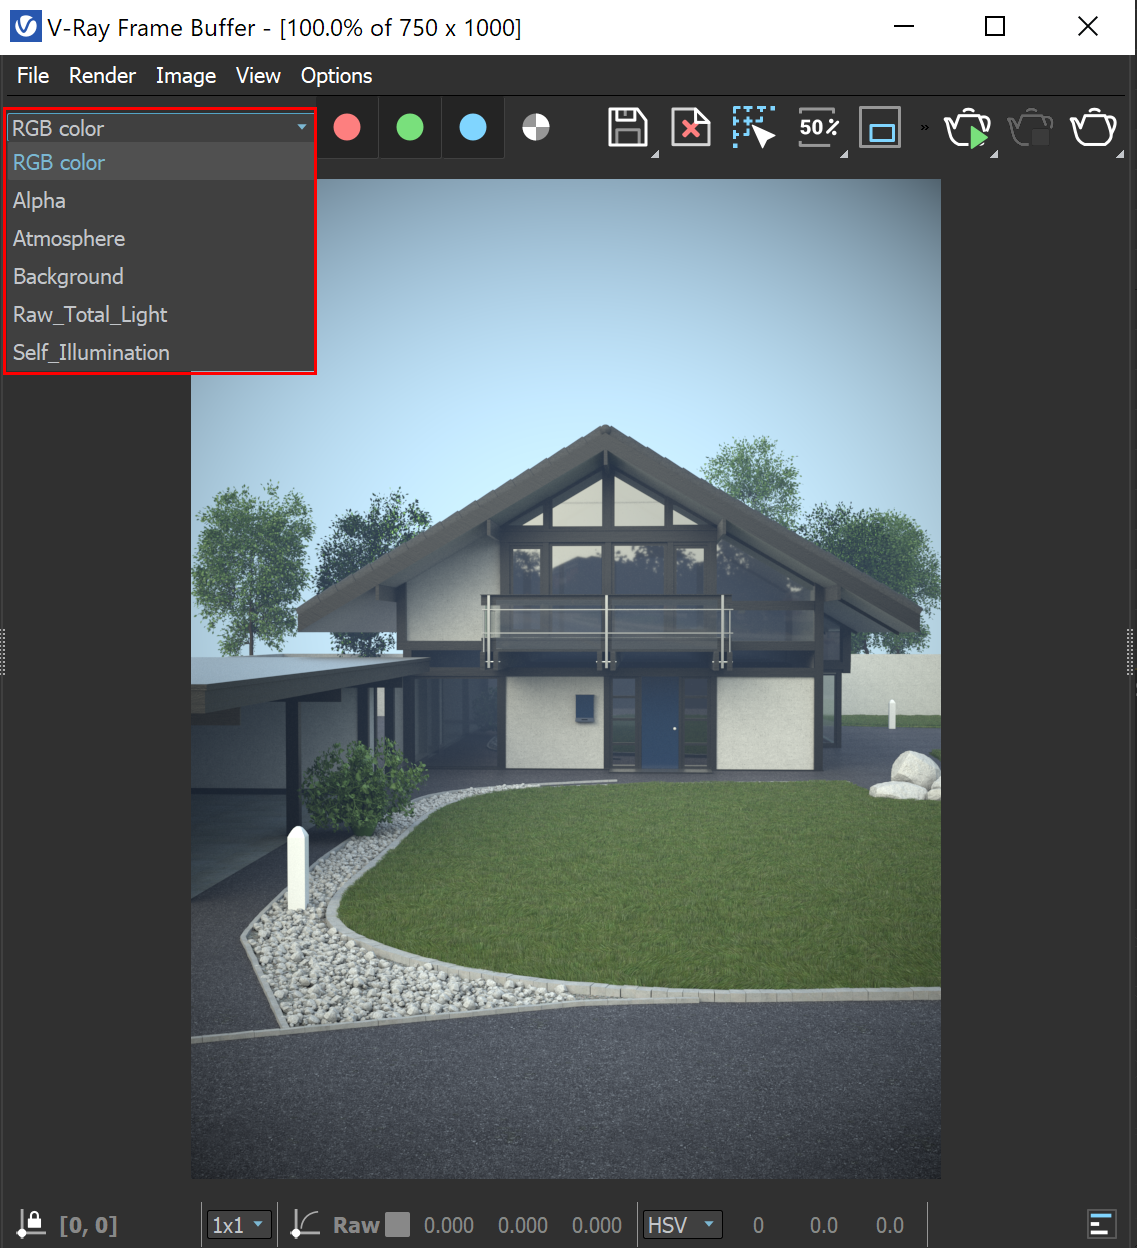Open the Image menu
The height and width of the screenshot is (1248, 1137).
pyautogui.click(x=186, y=76)
